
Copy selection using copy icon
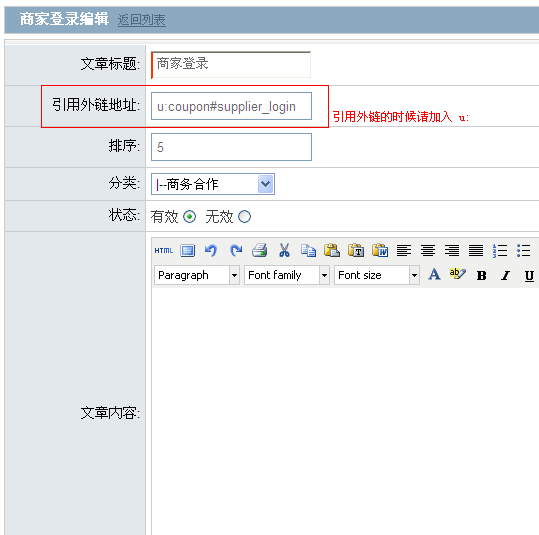click(x=308, y=250)
